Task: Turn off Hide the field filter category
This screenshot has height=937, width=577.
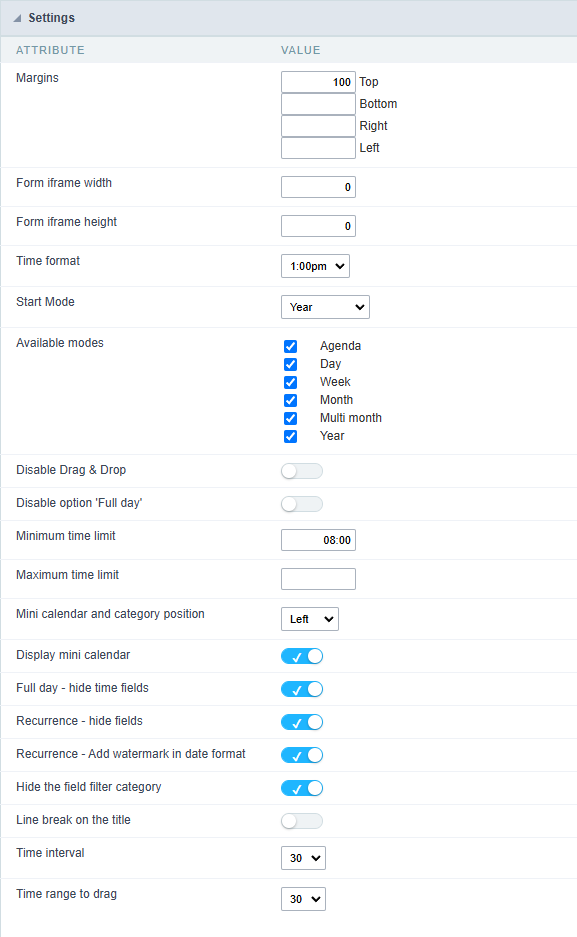Action: [301, 787]
